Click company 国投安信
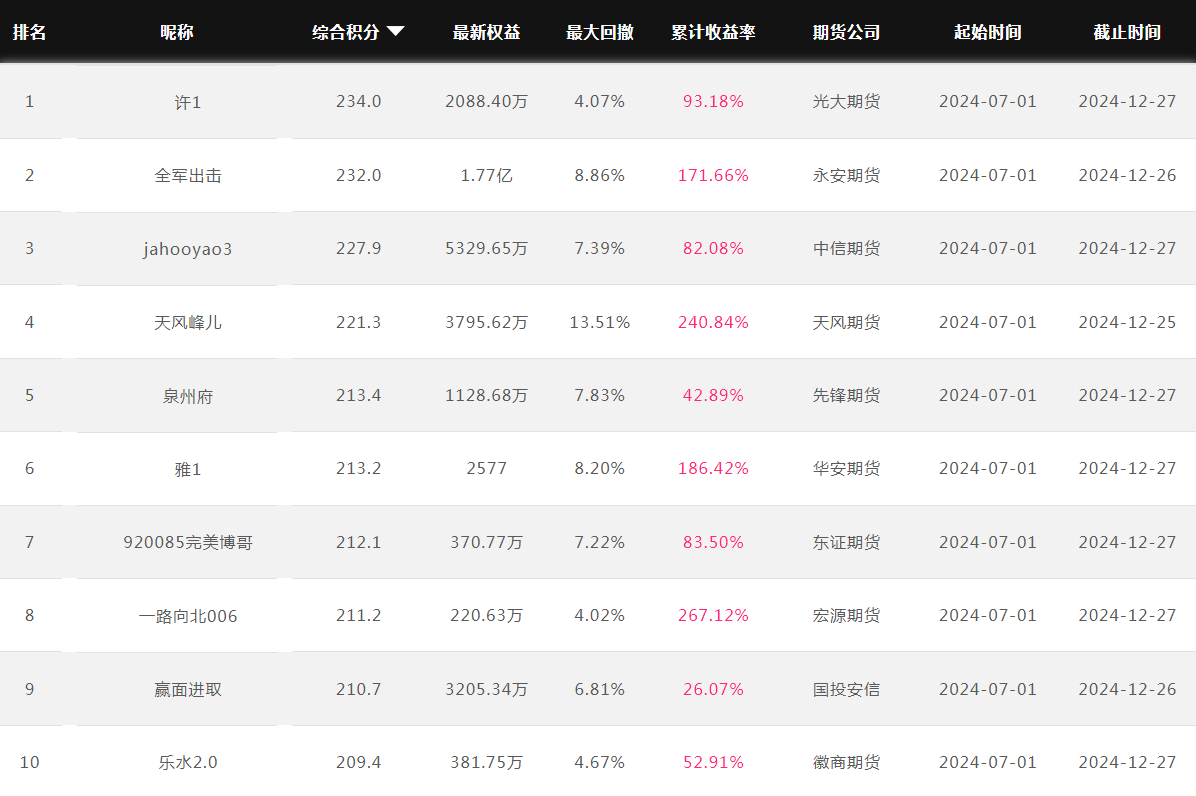This screenshot has width=1196, height=796. point(846,689)
